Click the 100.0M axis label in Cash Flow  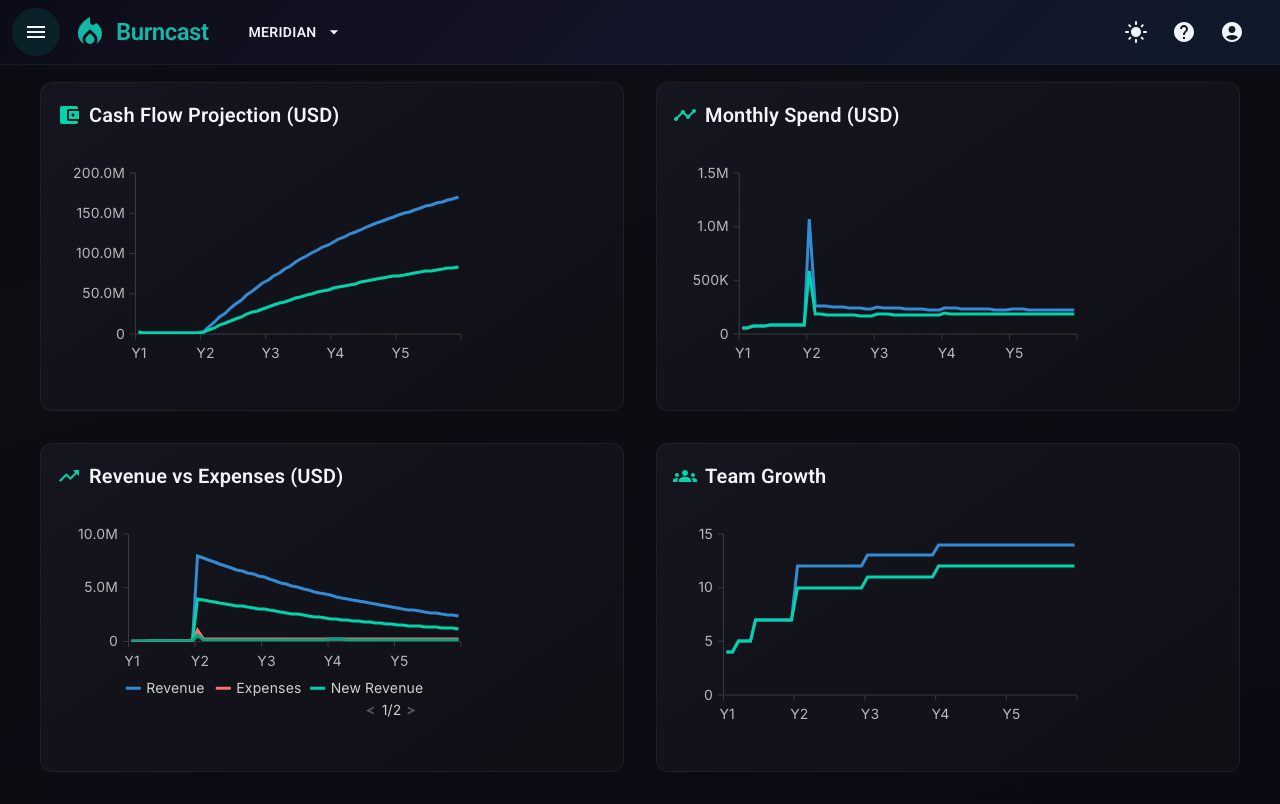pos(99,253)
